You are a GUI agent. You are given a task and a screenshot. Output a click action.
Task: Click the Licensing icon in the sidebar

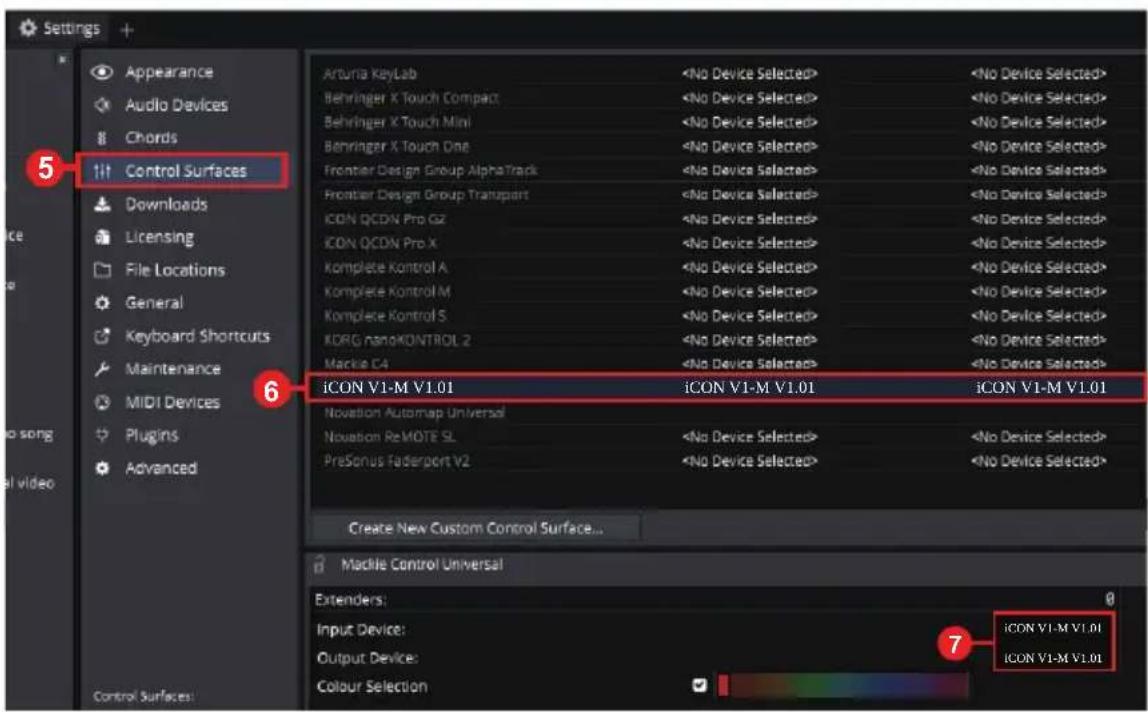(x=102, y=237)
